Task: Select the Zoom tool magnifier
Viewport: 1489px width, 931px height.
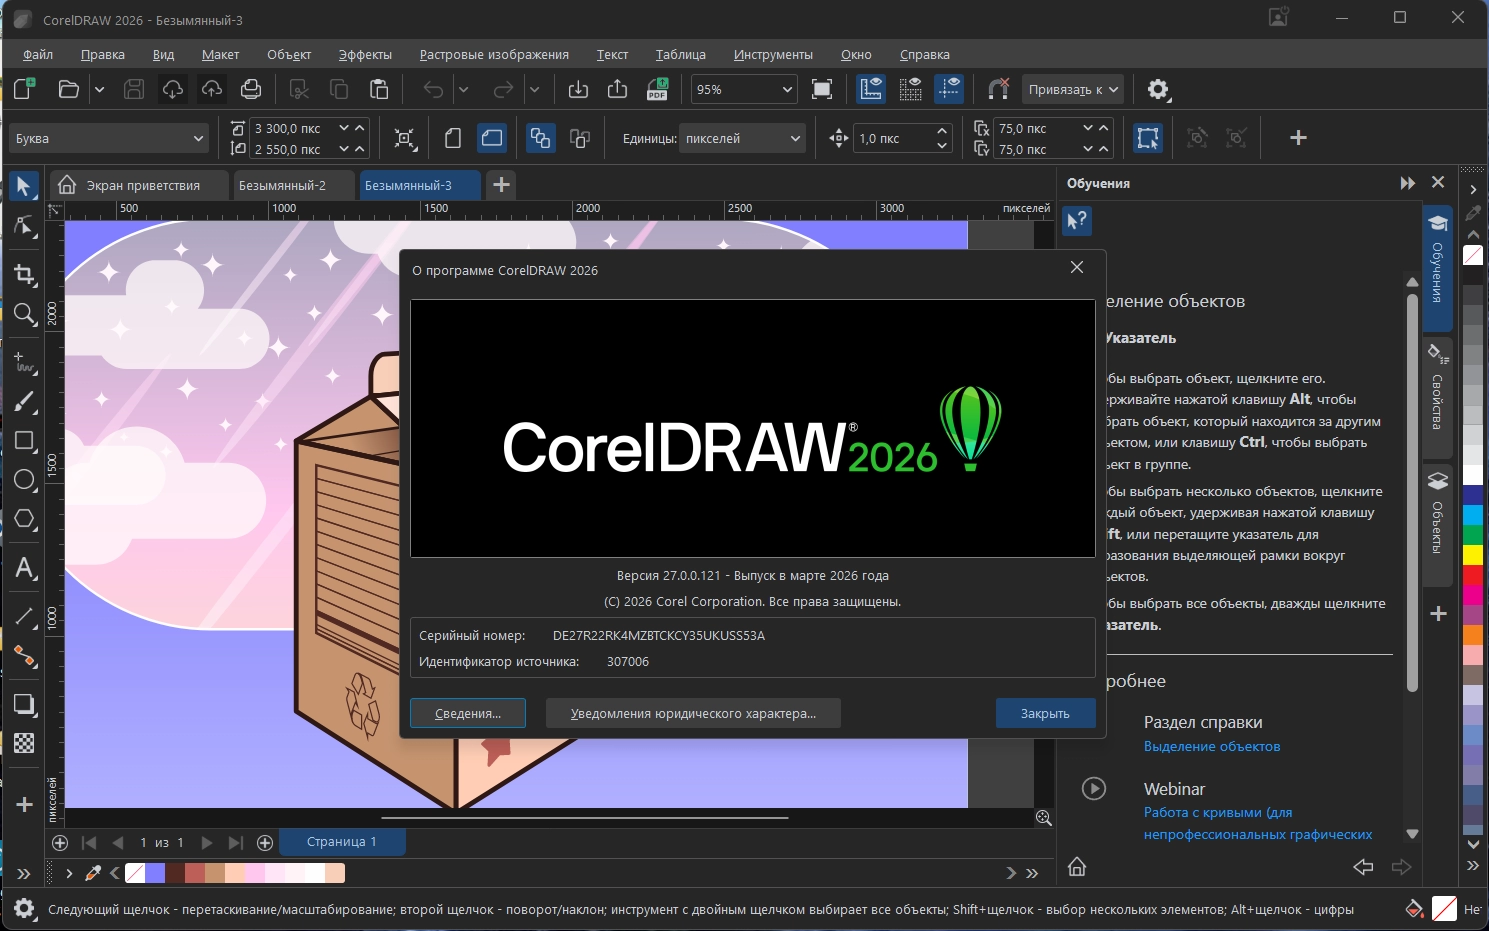Action: click(24, 314)
